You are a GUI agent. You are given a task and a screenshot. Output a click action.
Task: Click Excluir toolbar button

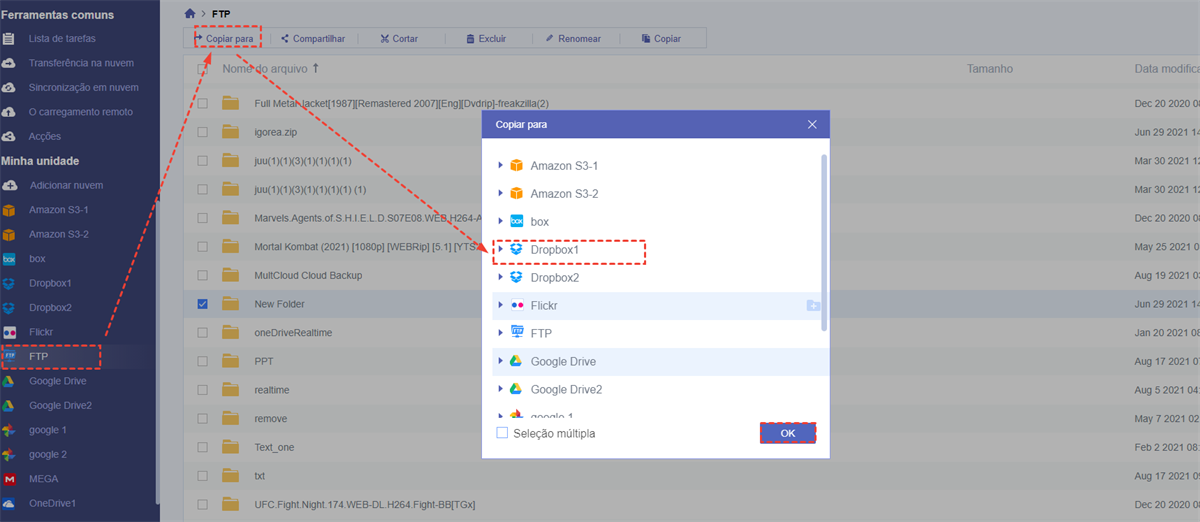[486, 38]
